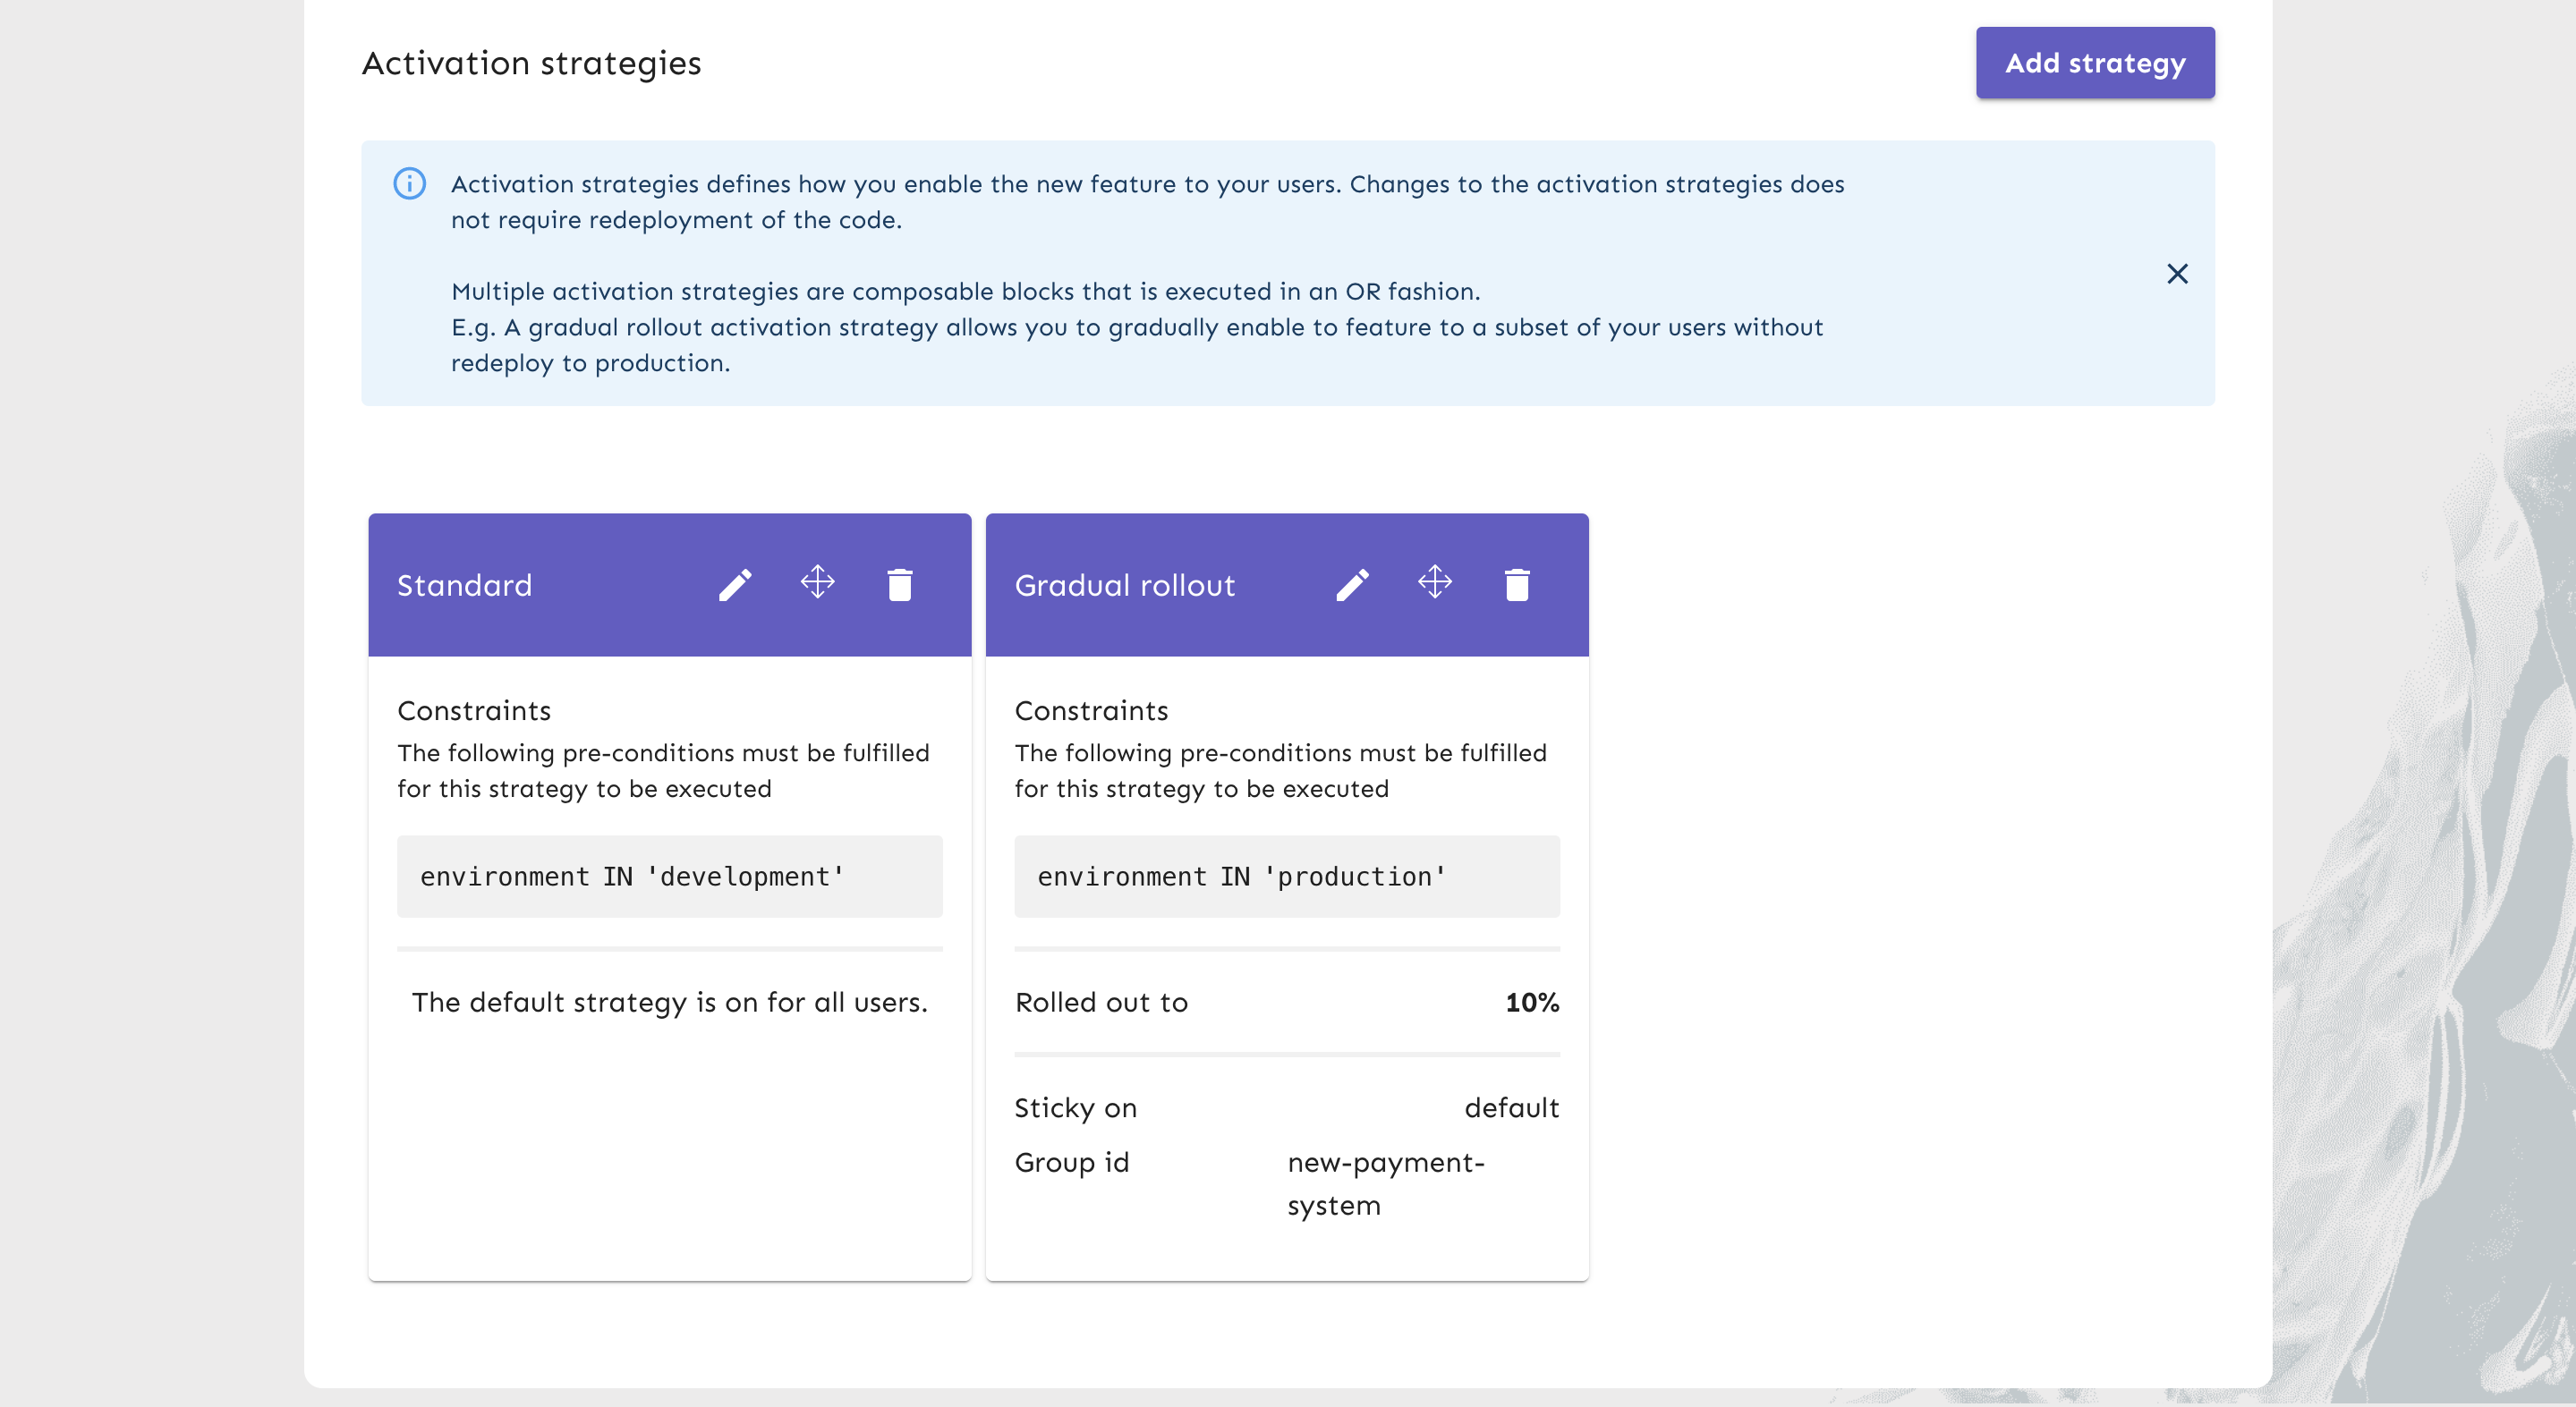Click the default strategy is on for all users text
The height and width of the screenshot is (1407, 2576).
pos(670,1002)
